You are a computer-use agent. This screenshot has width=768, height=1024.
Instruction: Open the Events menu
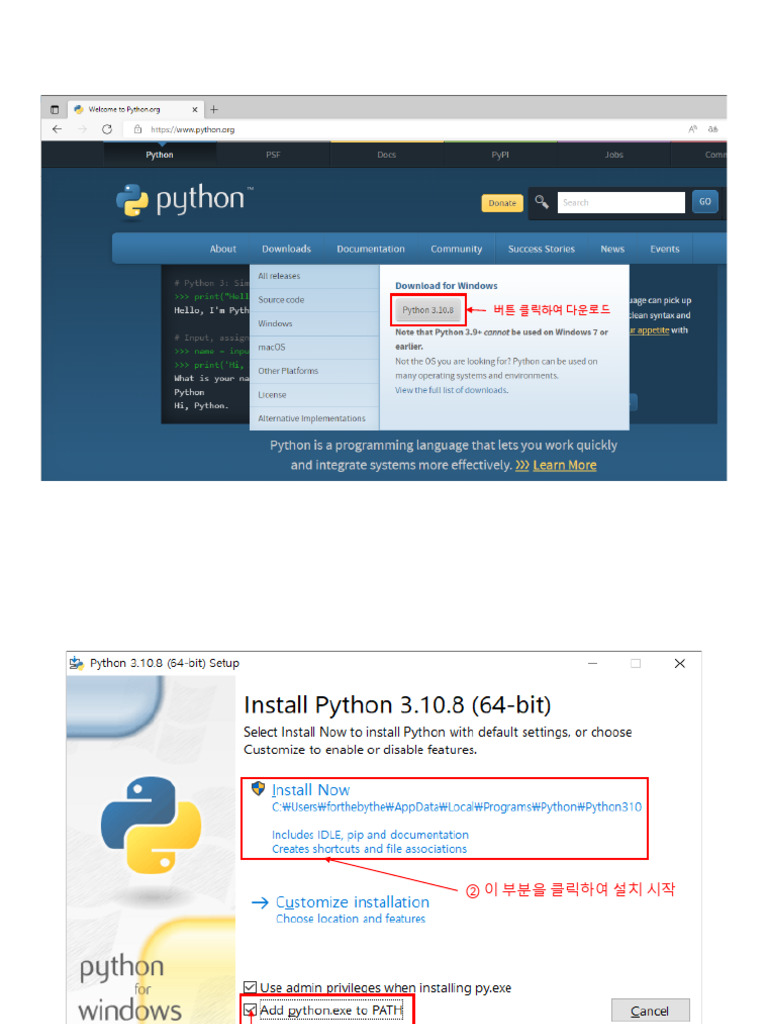[x=664, y=249]
